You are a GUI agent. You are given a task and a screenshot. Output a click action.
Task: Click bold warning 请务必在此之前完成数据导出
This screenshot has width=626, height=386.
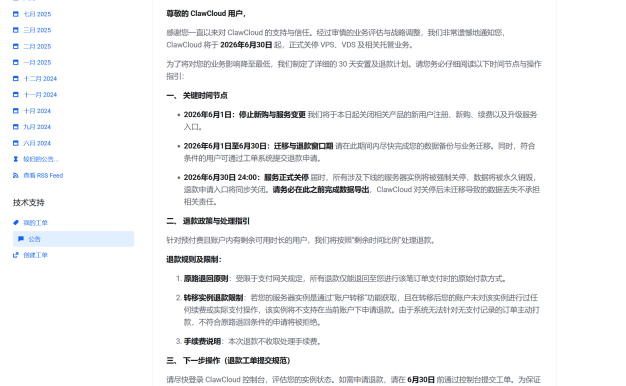pos(321,190)
